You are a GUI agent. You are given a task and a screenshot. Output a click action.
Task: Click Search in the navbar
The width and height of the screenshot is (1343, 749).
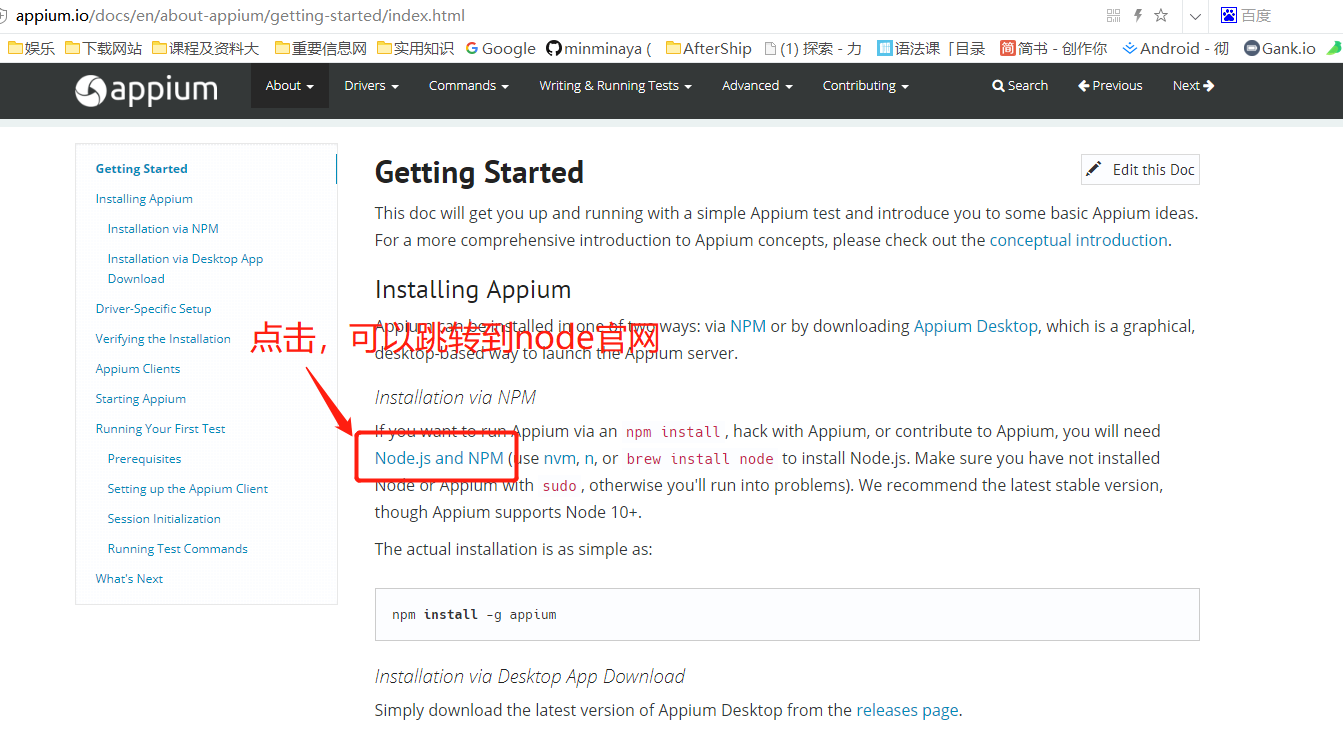(x=1020, y=86)
